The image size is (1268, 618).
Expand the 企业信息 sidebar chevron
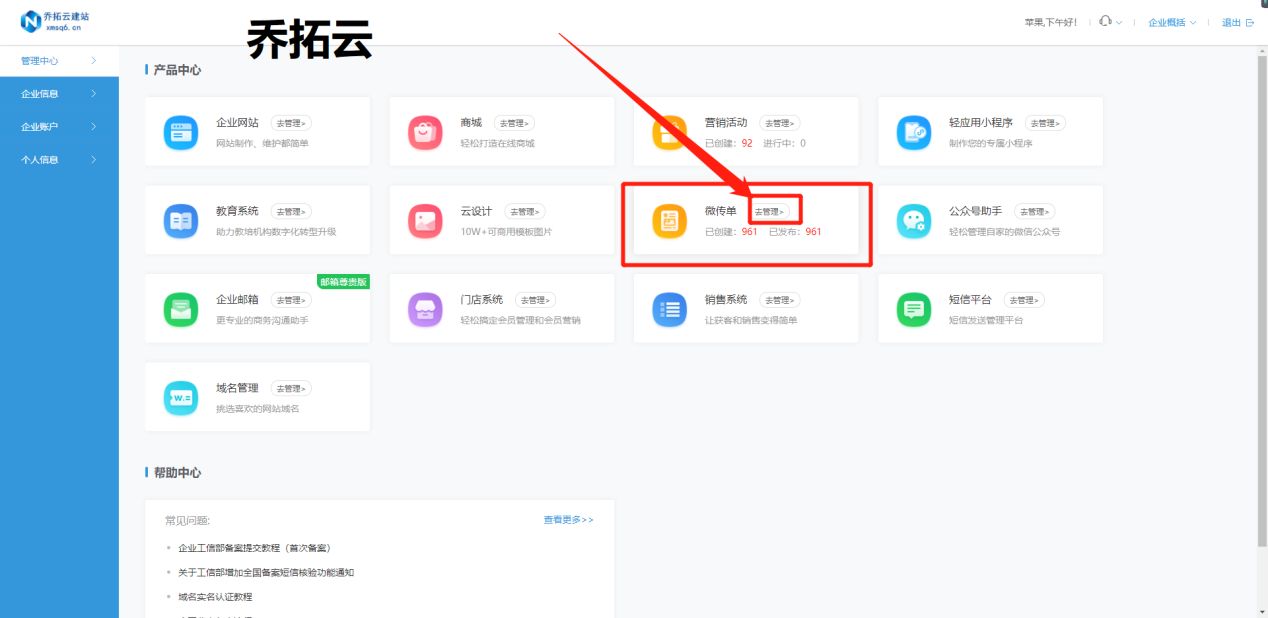[x=93, y=94]
